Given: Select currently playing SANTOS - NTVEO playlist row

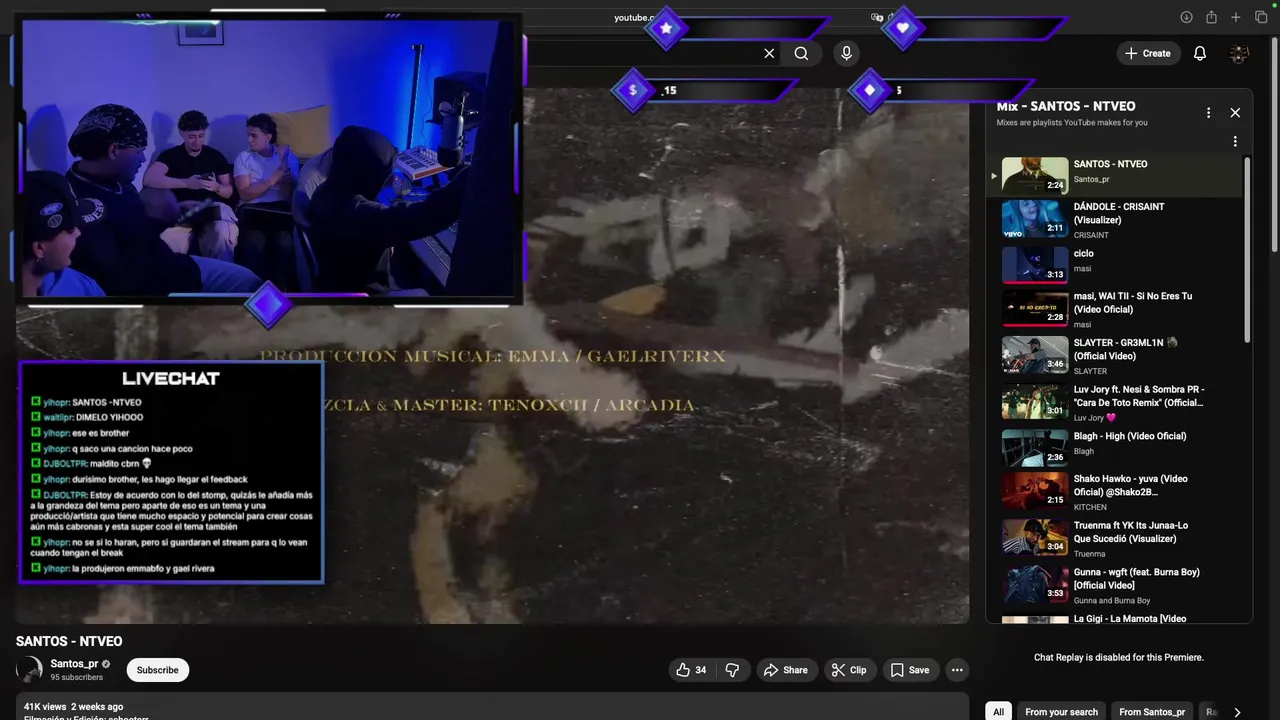Looking at the screenshot, I should pos(1114,175).
